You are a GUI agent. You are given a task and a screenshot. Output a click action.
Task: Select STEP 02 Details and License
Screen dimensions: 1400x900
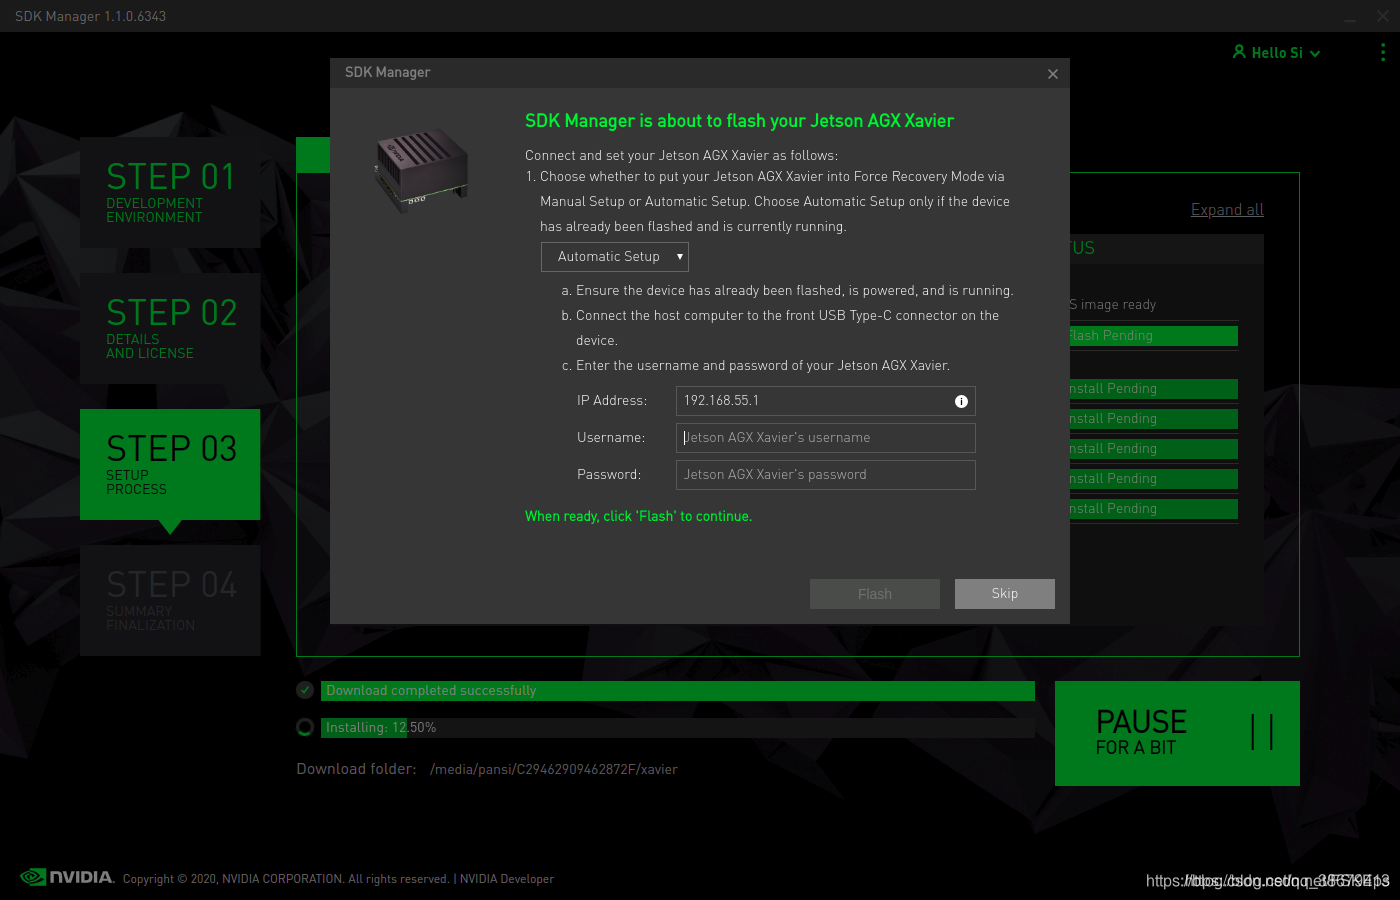tap(170, 328)
